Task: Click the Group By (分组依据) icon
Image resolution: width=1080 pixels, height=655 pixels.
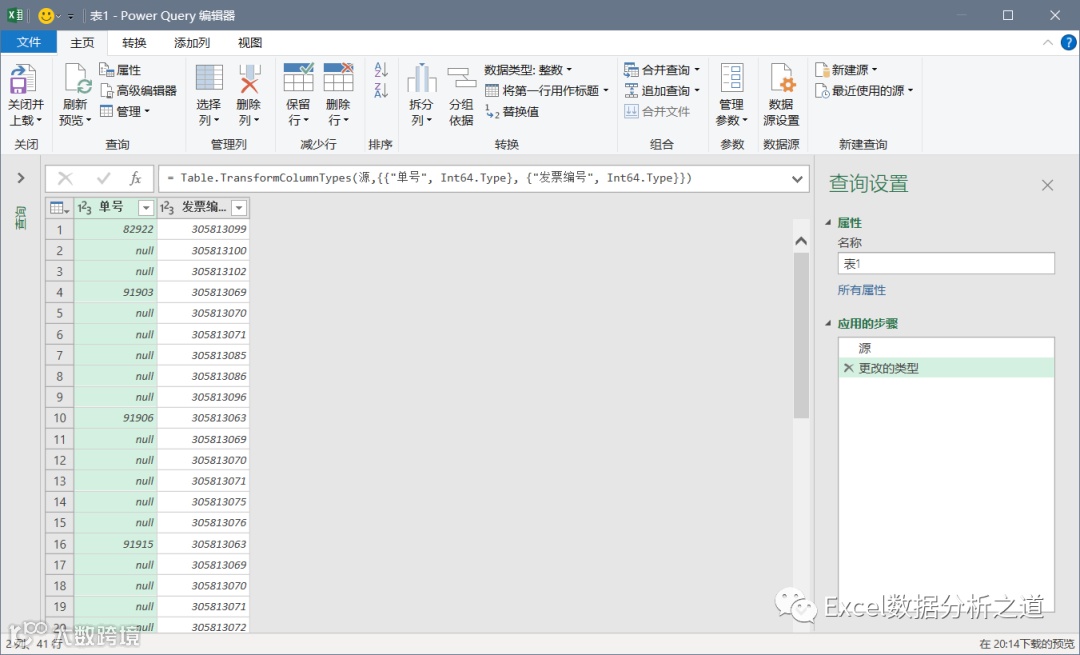Action: pyautogui.click(x=461, y=78)
